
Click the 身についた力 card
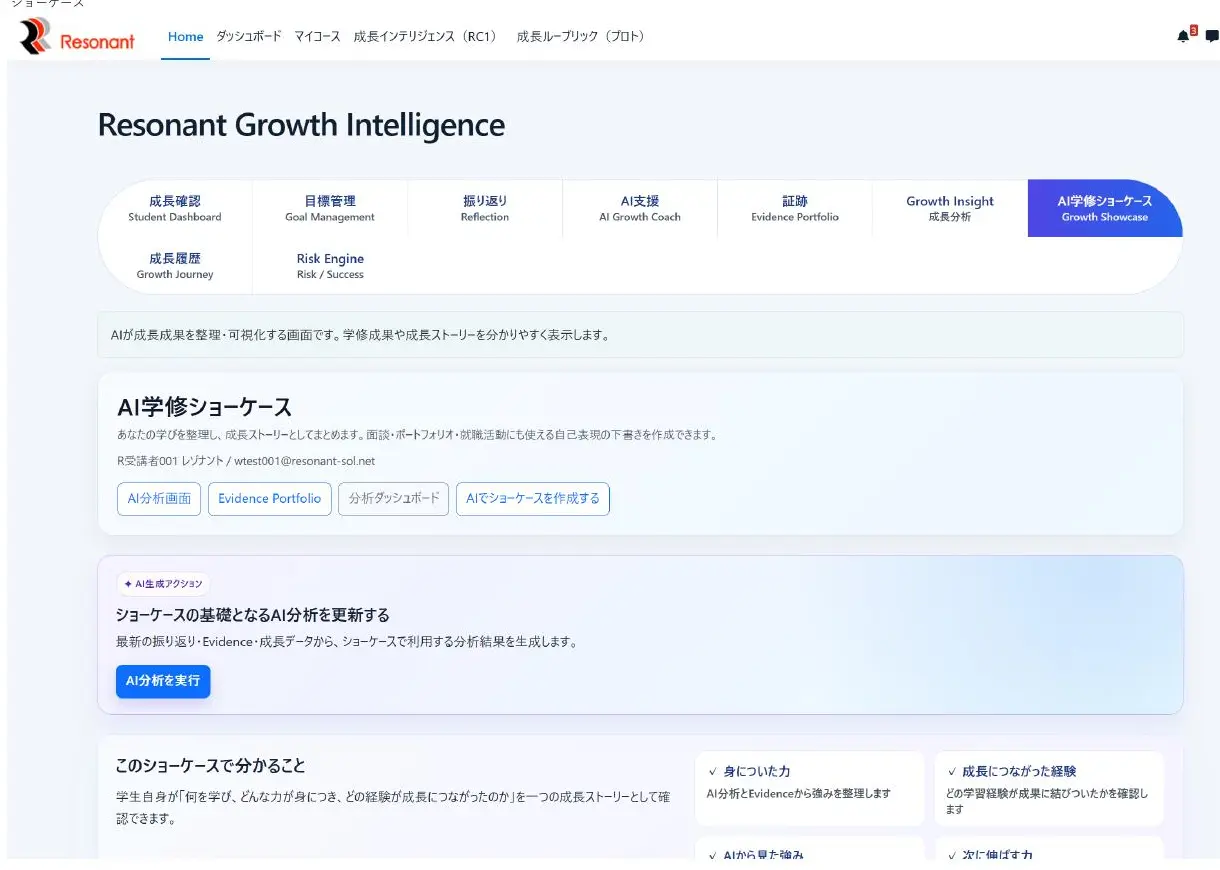click(x=809, y=788)
